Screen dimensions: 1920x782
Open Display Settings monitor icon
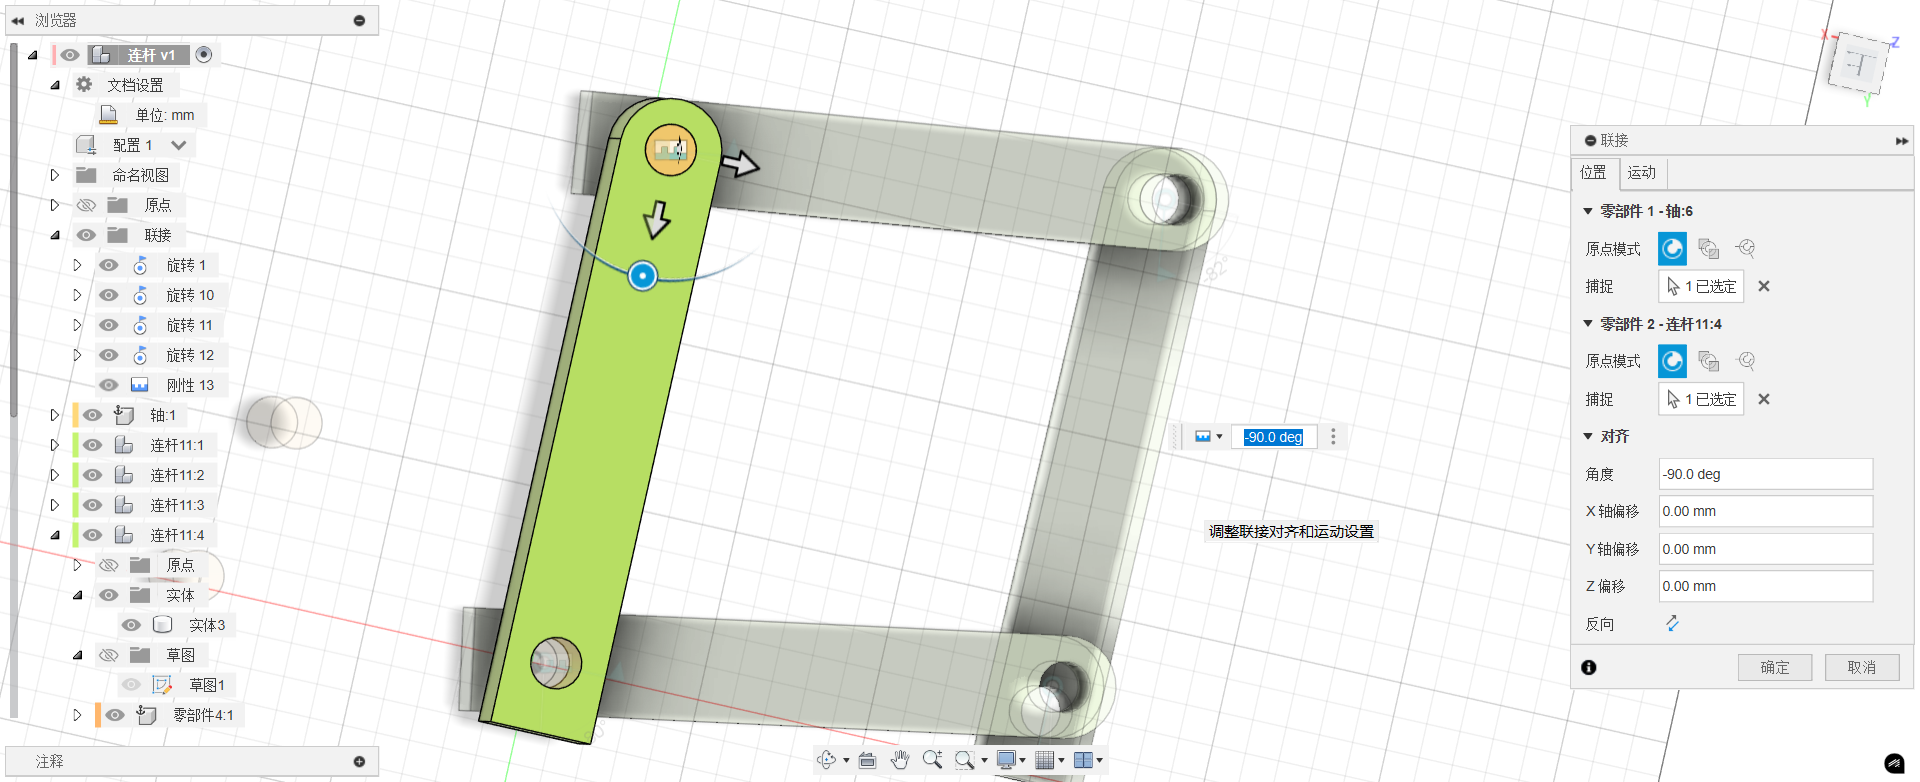coord(1007,760)
